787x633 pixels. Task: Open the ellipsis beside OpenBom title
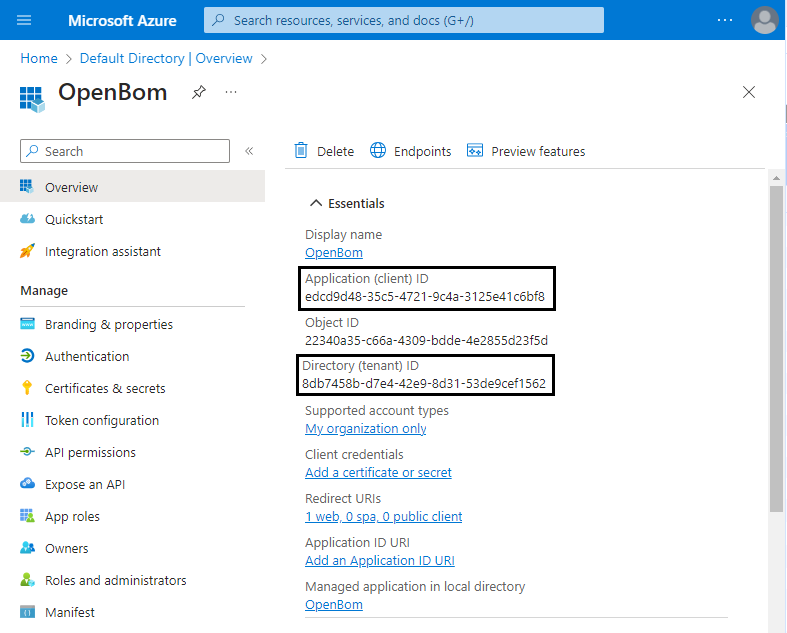click(x=231, y=92)
